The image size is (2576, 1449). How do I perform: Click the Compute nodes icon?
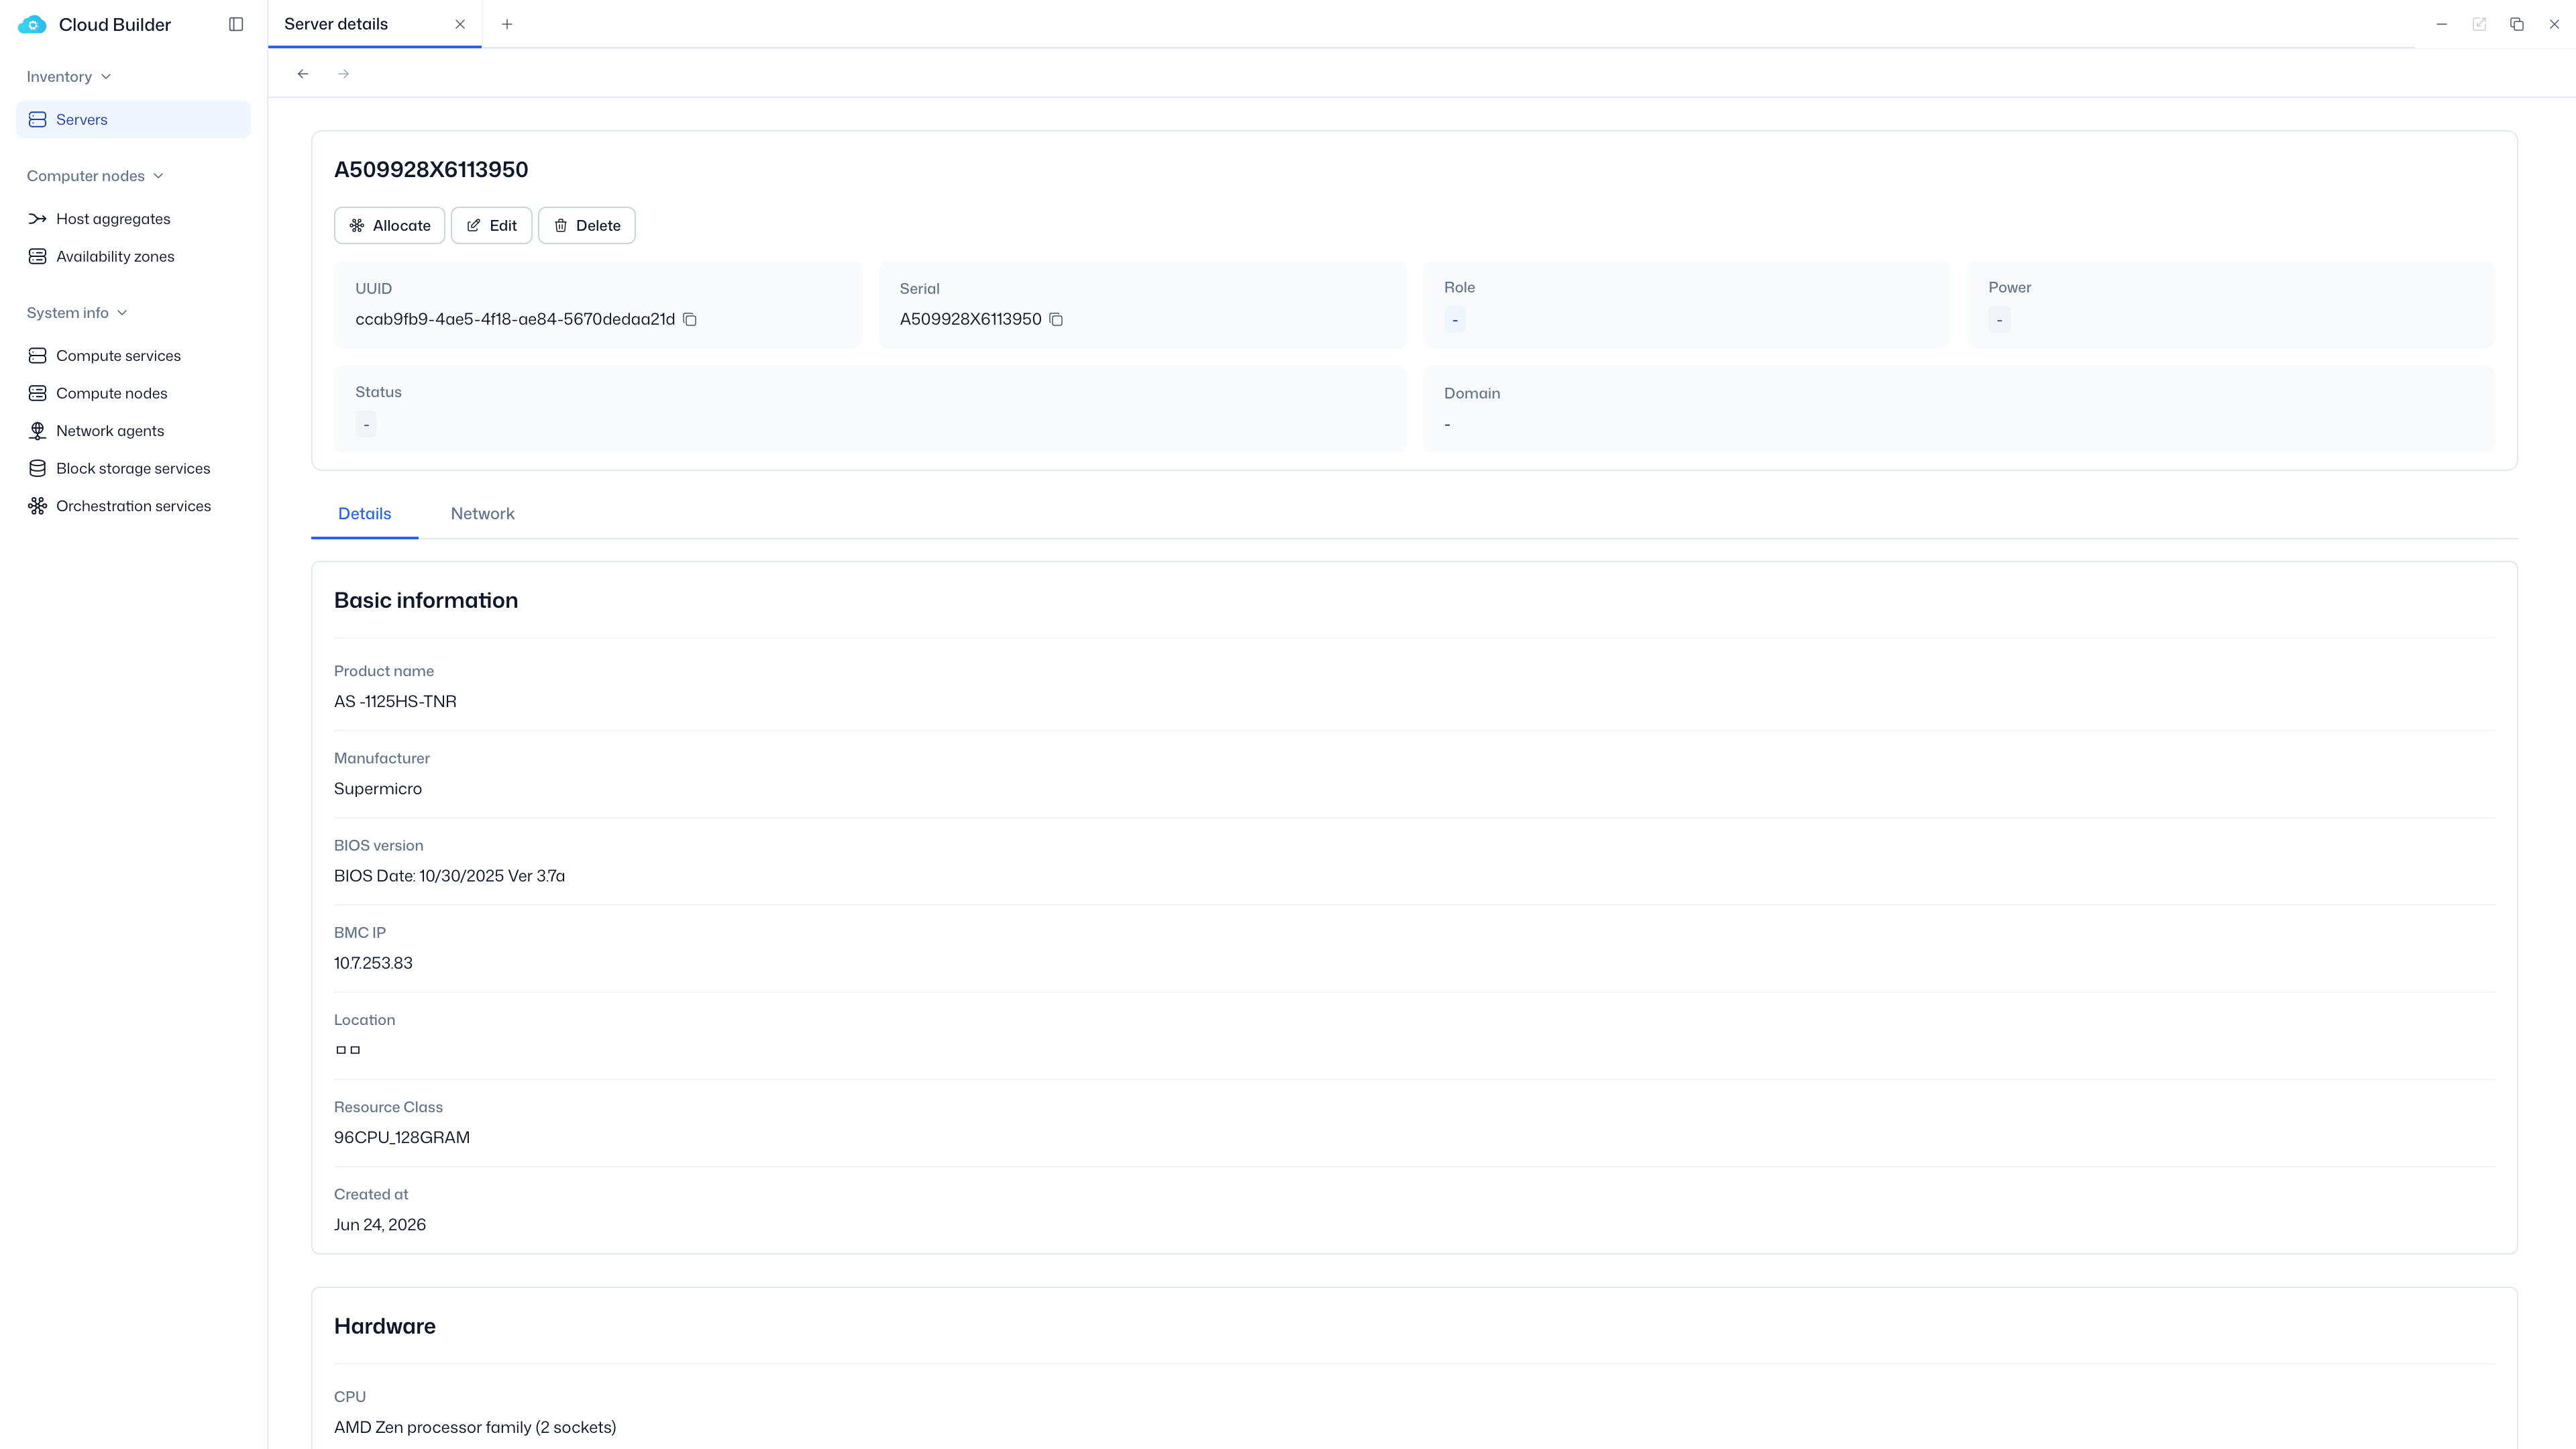click(x=37, y=393)
